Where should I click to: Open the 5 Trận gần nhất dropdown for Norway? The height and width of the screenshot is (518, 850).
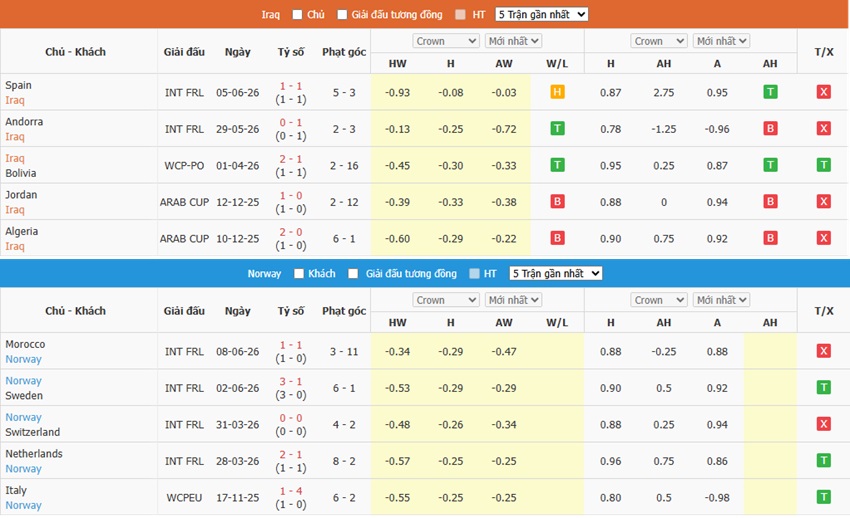(x=556, y=274)
